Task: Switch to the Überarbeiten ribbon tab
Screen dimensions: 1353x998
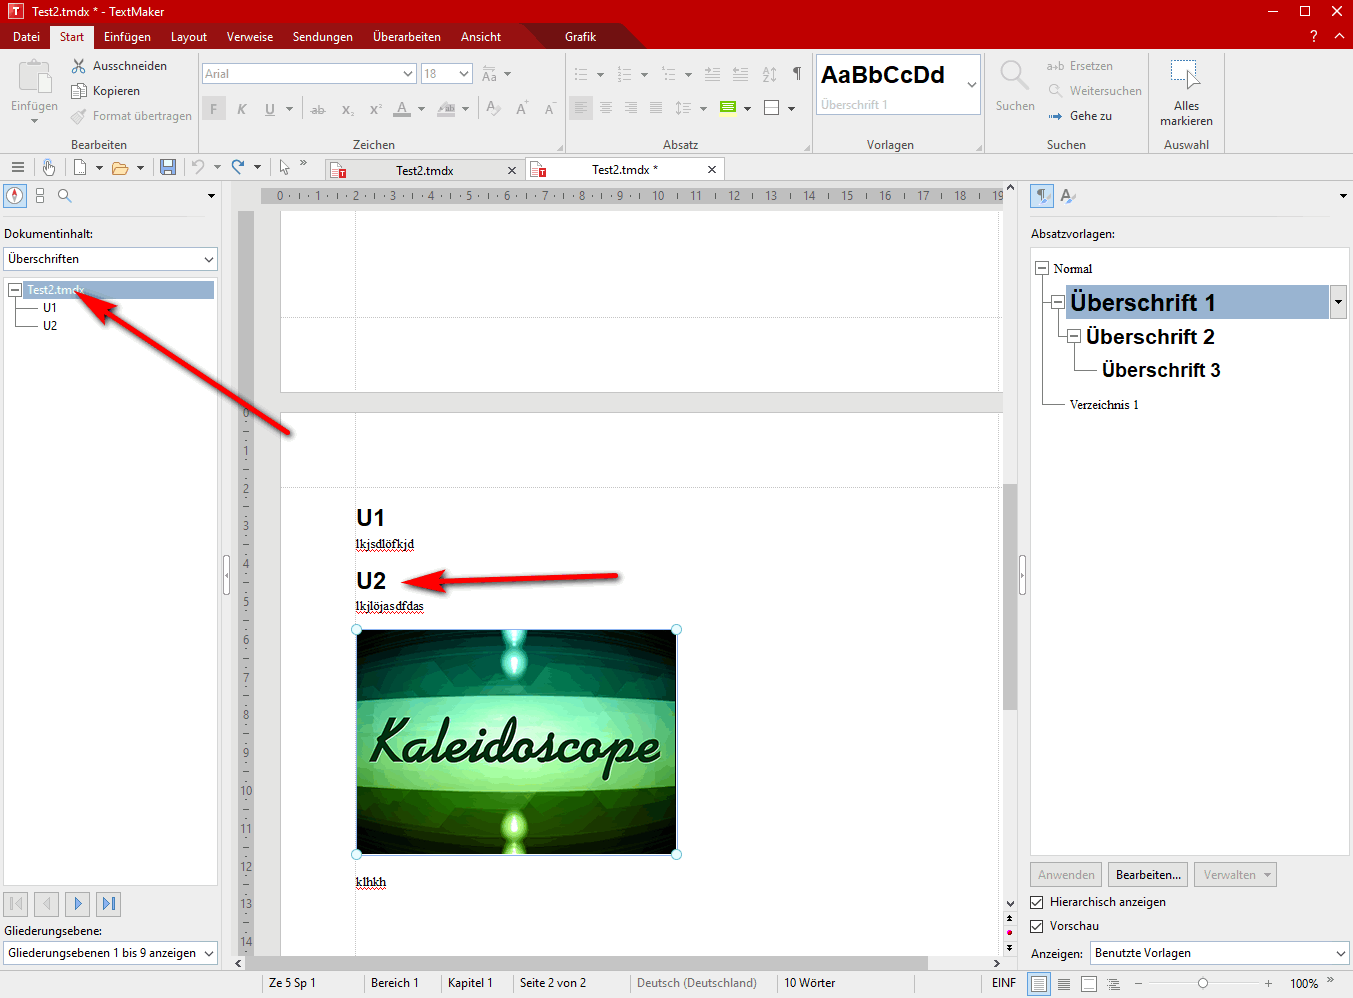Action: coord(407,37)
